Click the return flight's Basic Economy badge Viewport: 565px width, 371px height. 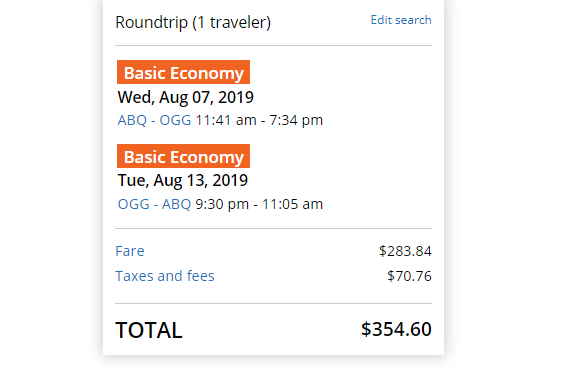pyautogui.click(x=183, y=156)
